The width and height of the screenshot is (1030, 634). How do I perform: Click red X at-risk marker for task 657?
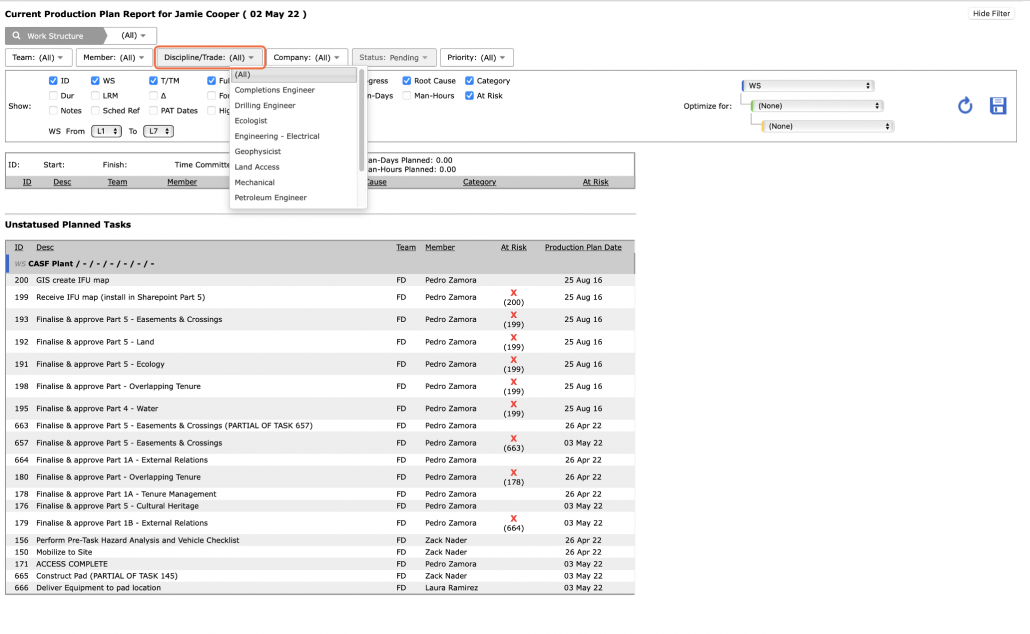tap(514, 439)
